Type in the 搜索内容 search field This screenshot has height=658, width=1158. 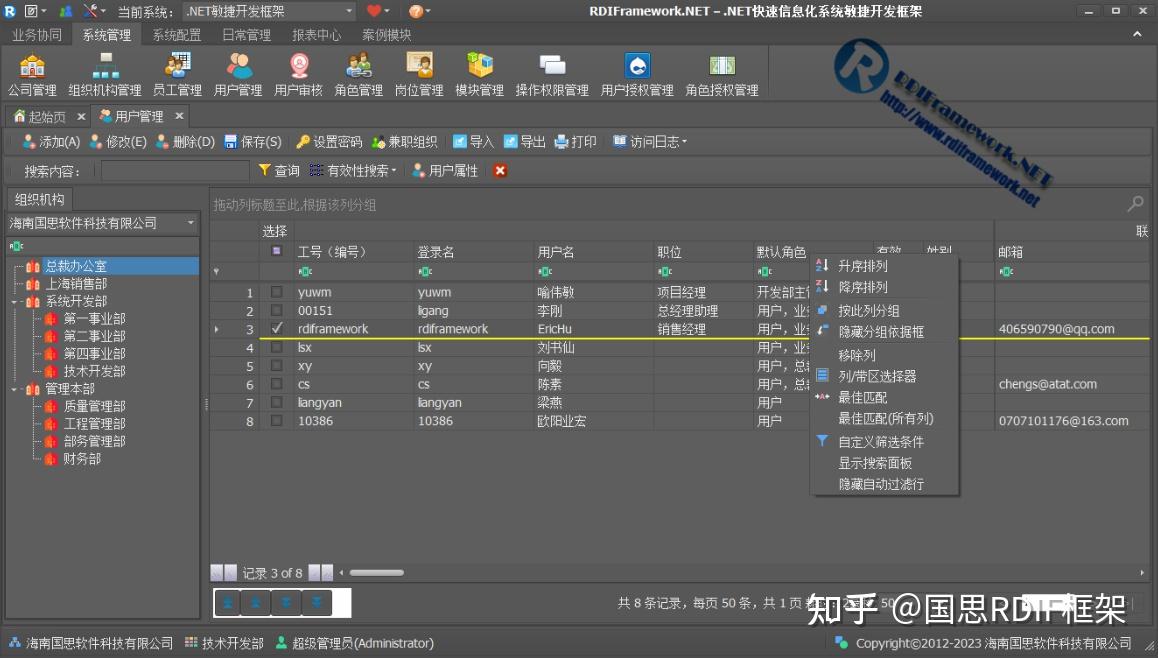[175, 170]
